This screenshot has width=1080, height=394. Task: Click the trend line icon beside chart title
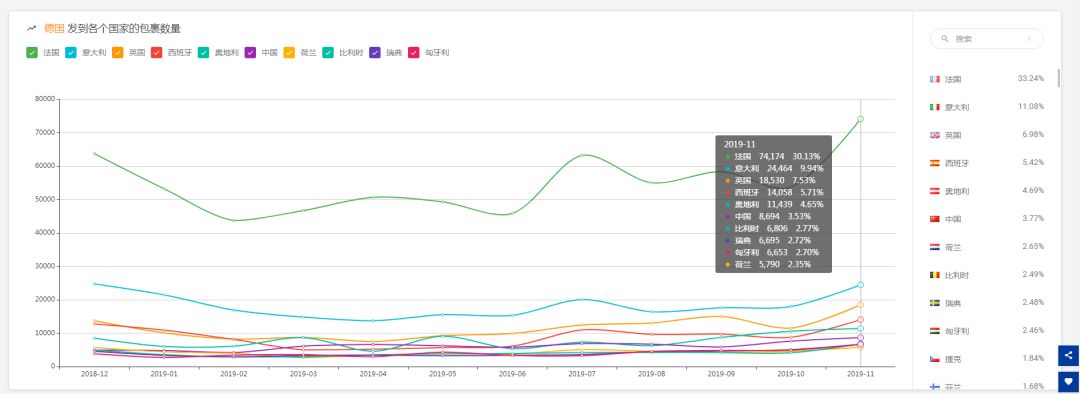point(31,29)
